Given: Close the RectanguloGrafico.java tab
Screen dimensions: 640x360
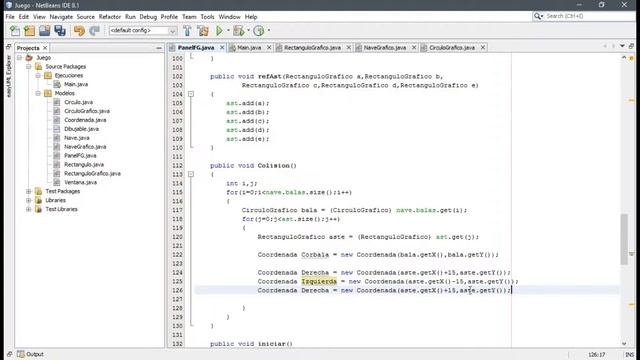Looking at the screenshot, I should [349, 48].
